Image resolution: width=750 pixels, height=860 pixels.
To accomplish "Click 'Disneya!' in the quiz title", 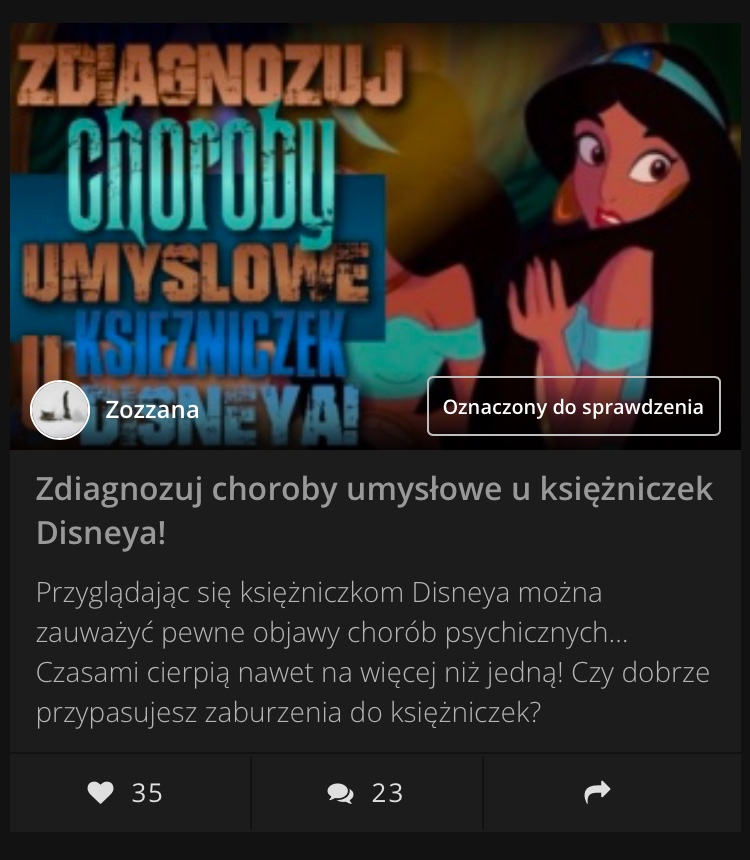I will [101, 533].
